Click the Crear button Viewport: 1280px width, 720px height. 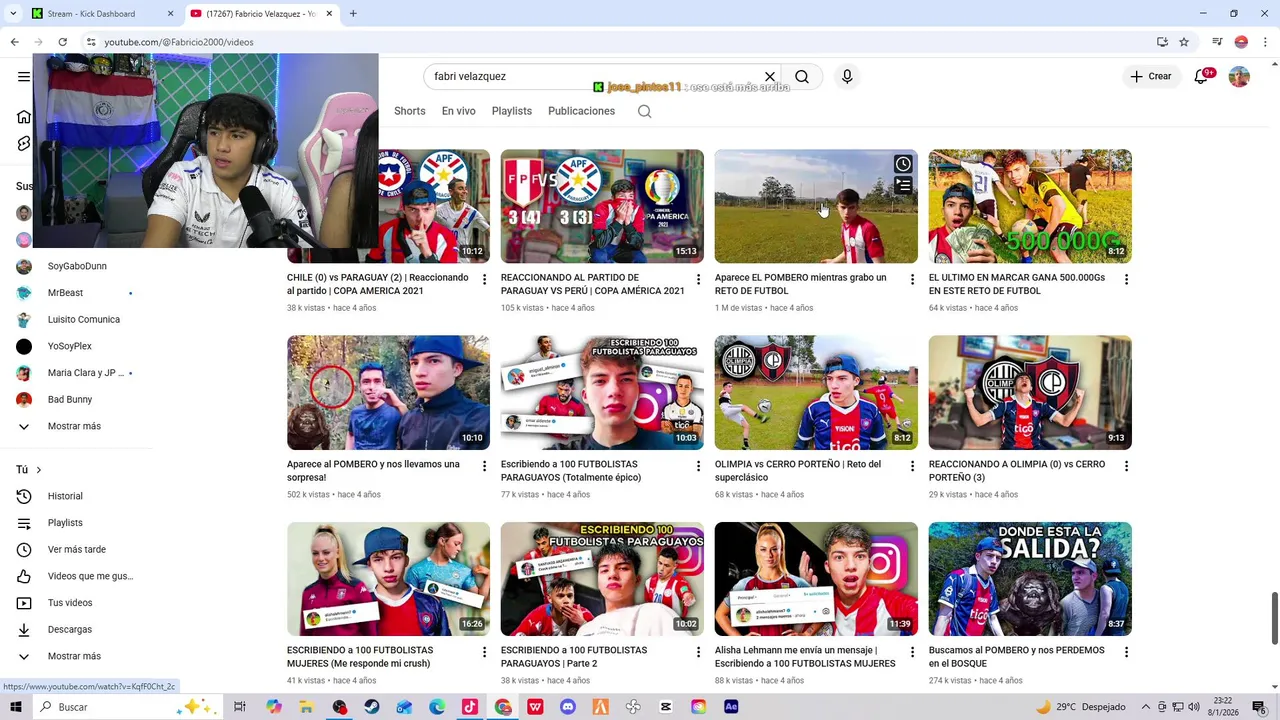[1151, 77]
